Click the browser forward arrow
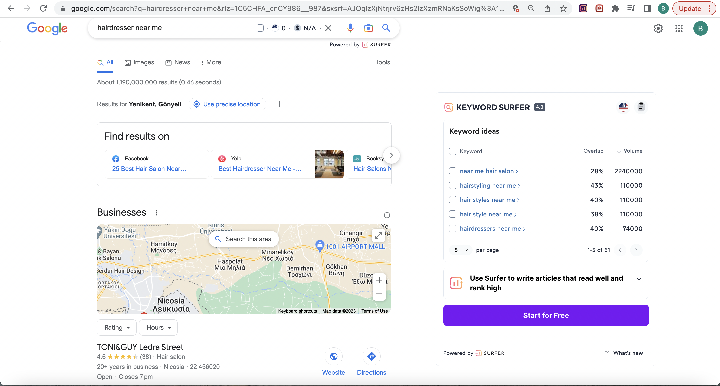The height and width of the screenshot is (386, 720). [x=27, y=8]
